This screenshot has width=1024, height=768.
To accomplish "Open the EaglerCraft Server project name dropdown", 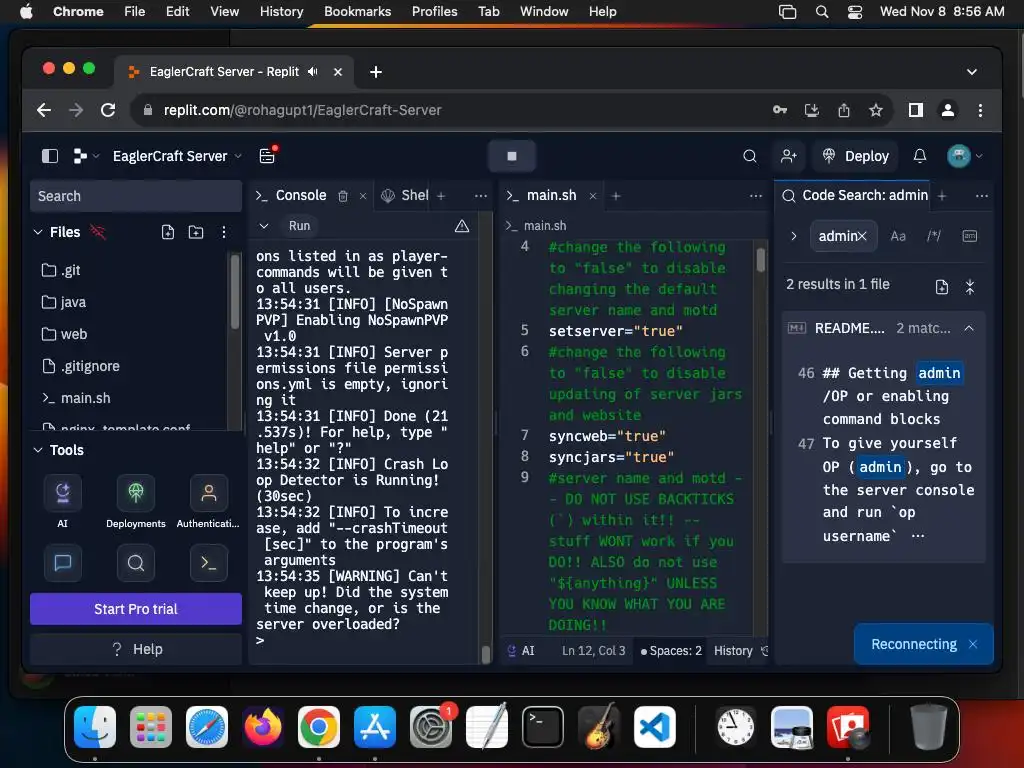I will [x=176, y=156].
